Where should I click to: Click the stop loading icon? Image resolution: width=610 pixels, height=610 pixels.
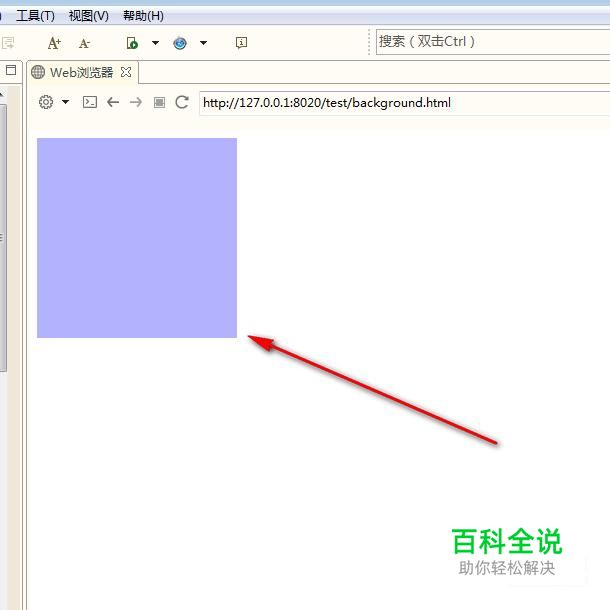(x=159, y=103)
